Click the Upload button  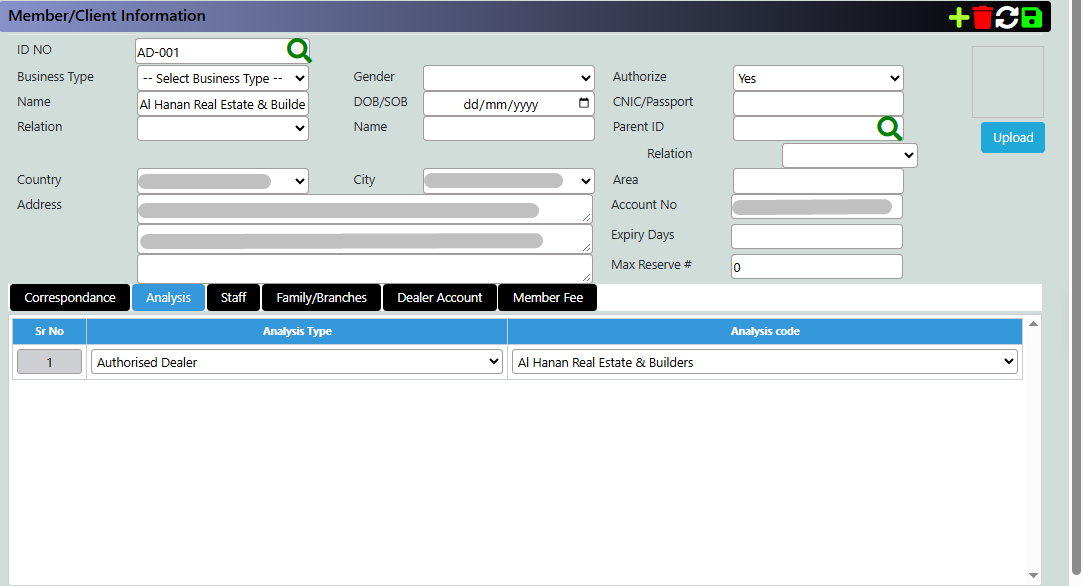coord(1013,138)
